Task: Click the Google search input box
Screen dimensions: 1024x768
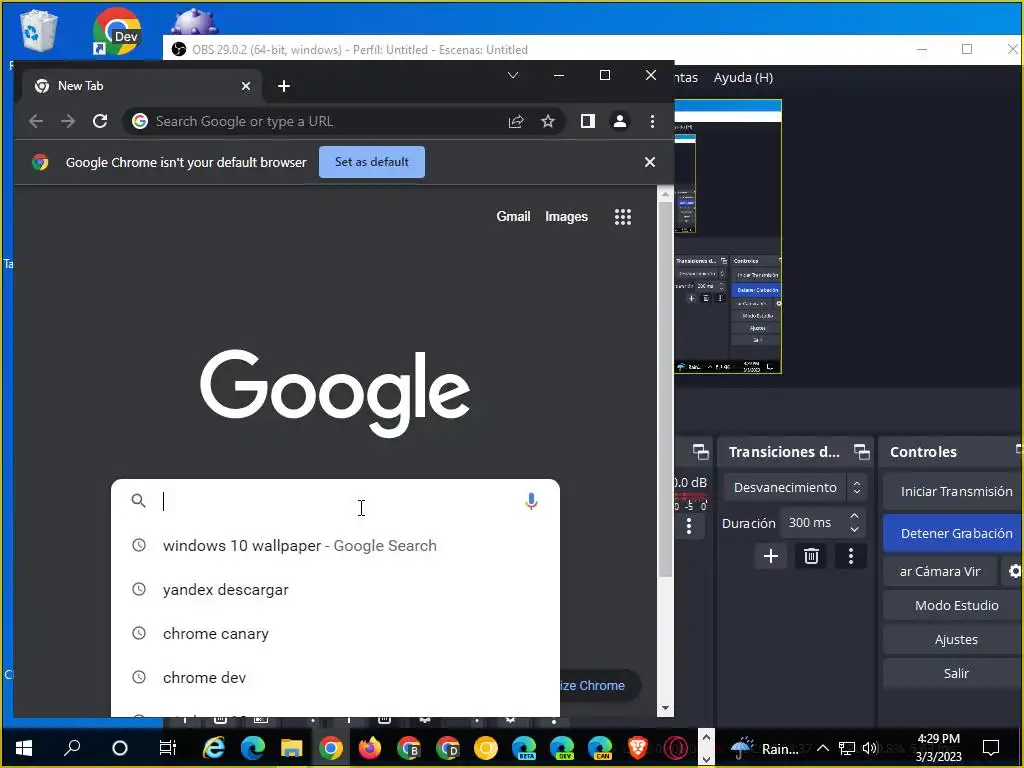Action: (336, 501)
